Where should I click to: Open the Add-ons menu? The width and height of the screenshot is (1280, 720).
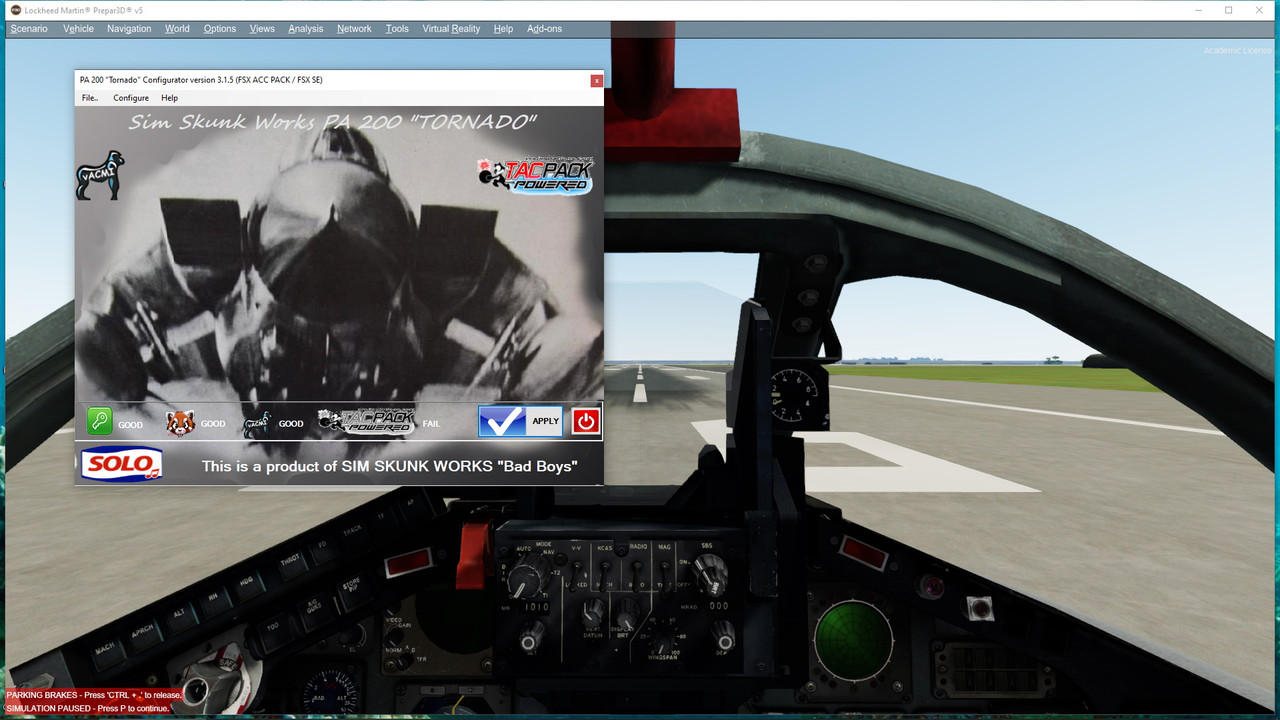point(544,29)
